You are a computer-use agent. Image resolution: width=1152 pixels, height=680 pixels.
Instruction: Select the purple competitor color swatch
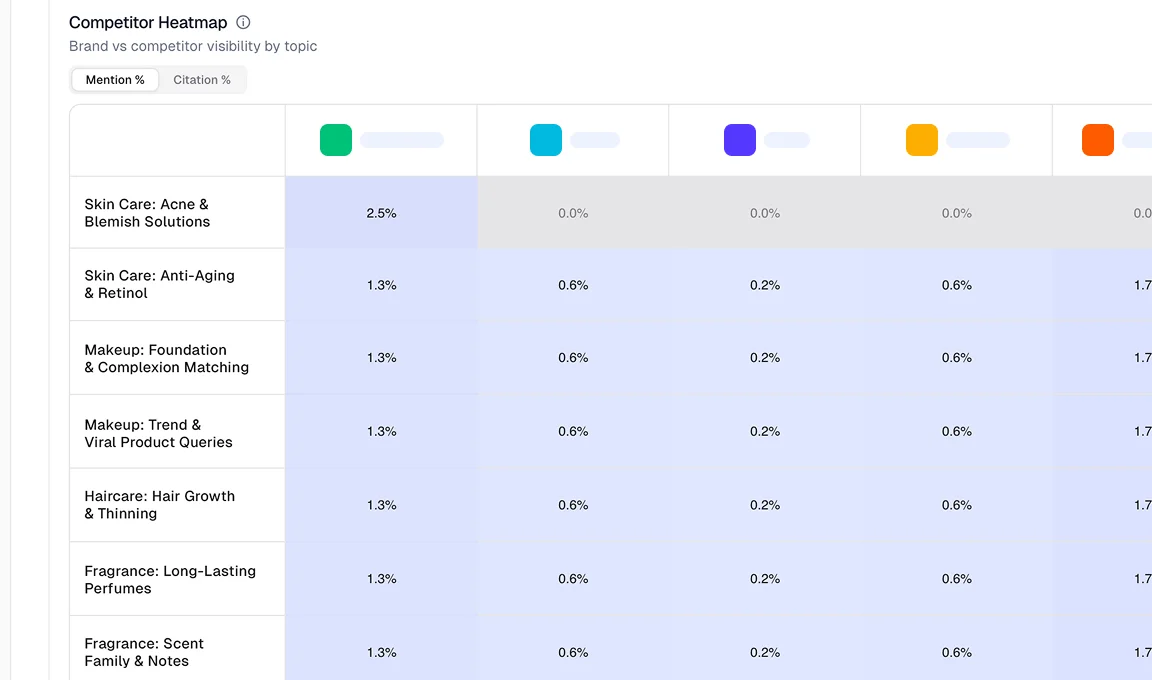[739, 140]
